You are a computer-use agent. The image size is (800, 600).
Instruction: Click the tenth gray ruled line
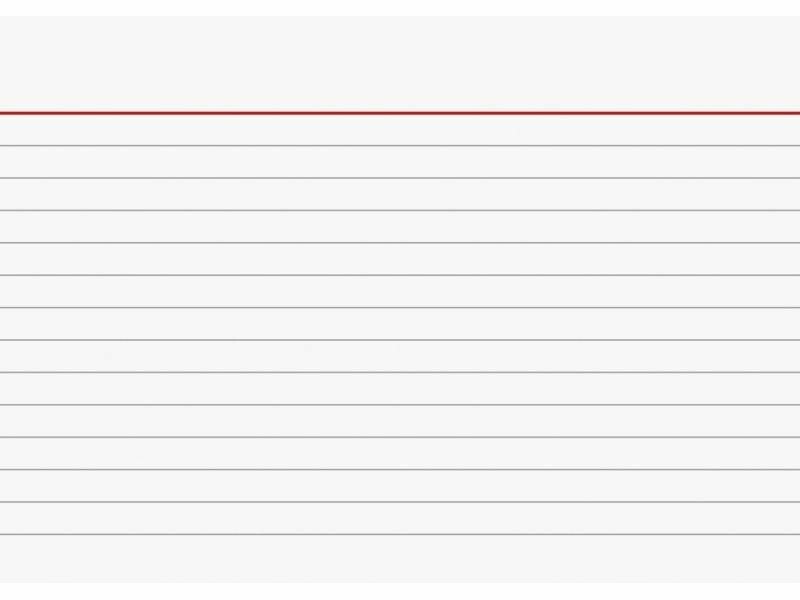click(400, 437)
